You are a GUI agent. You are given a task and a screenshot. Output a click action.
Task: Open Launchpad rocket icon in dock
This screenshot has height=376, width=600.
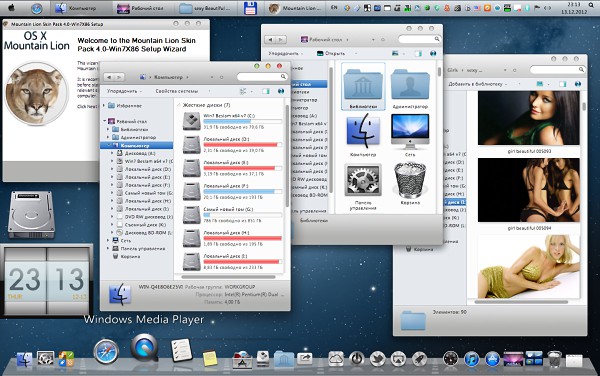point(419,359)
